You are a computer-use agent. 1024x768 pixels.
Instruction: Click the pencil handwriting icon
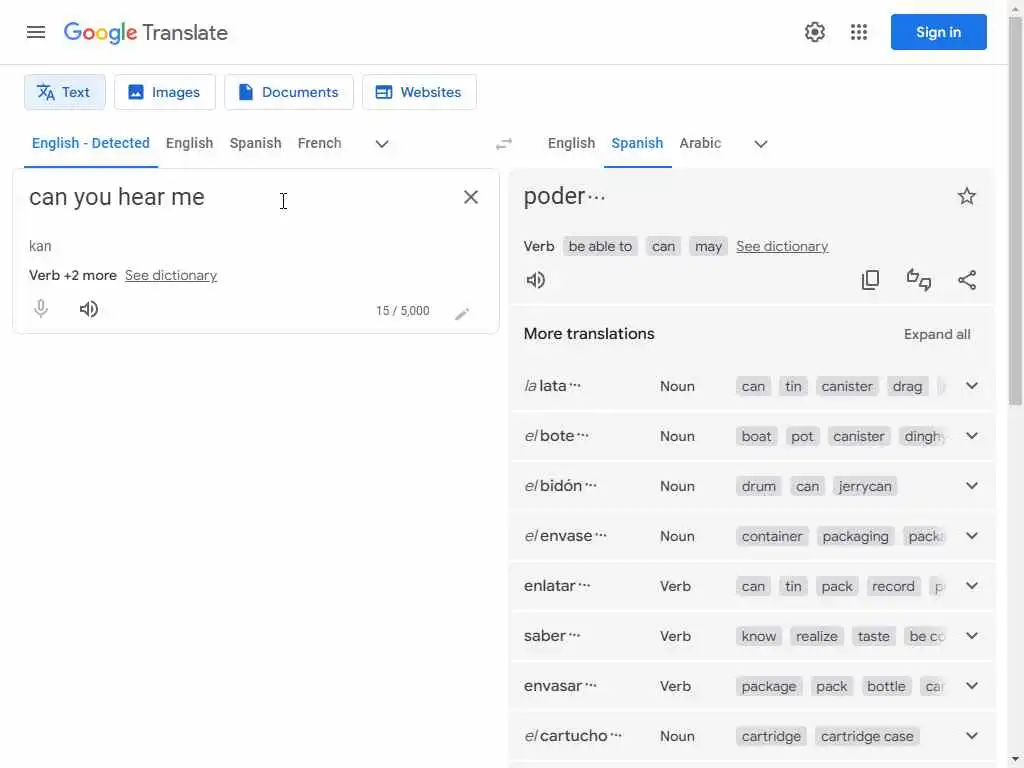click(462, 314)
